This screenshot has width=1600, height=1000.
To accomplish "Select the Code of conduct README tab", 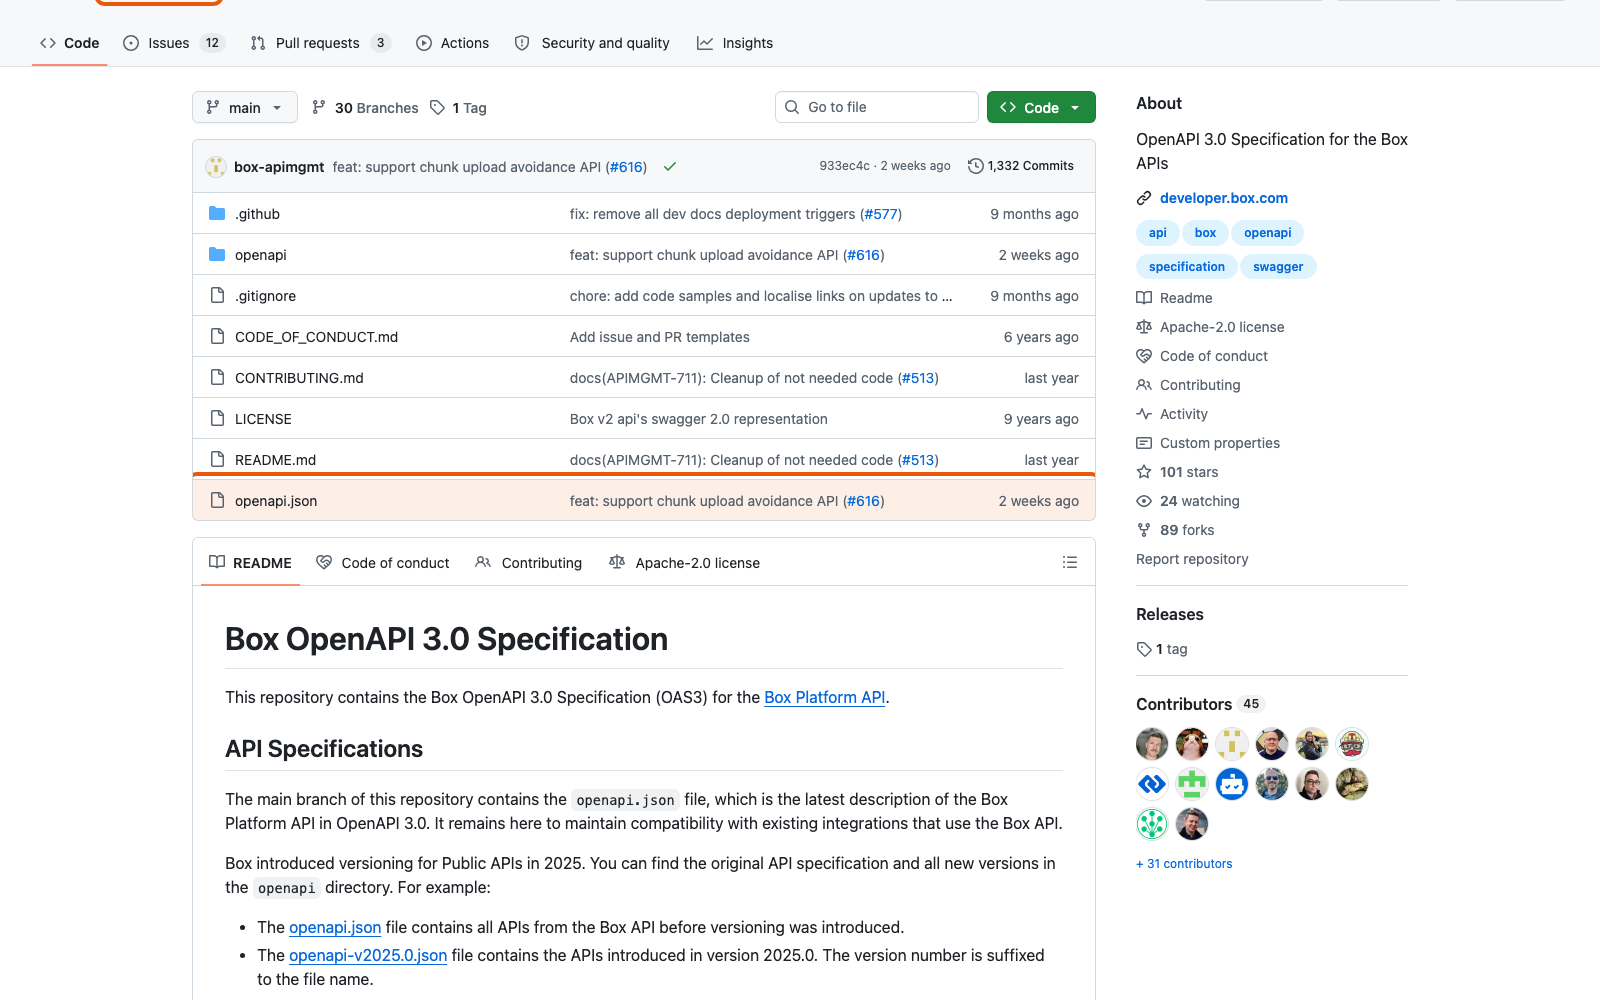I will click(383, 563).
